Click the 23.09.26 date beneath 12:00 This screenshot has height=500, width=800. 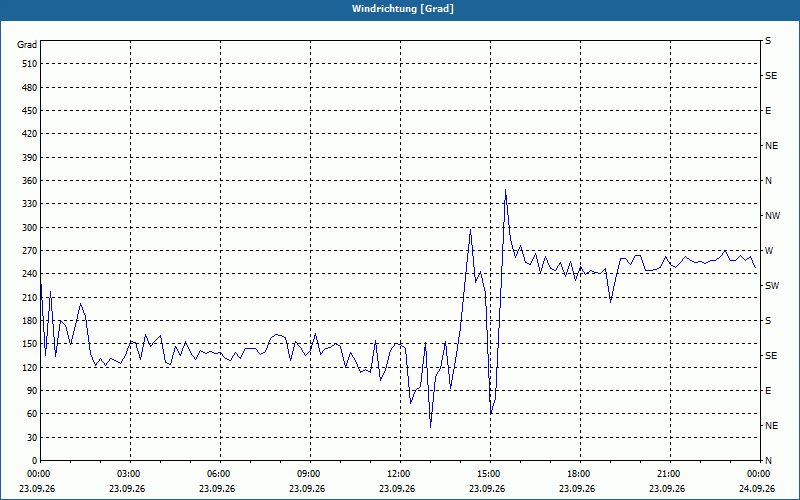tap(397, 489)
